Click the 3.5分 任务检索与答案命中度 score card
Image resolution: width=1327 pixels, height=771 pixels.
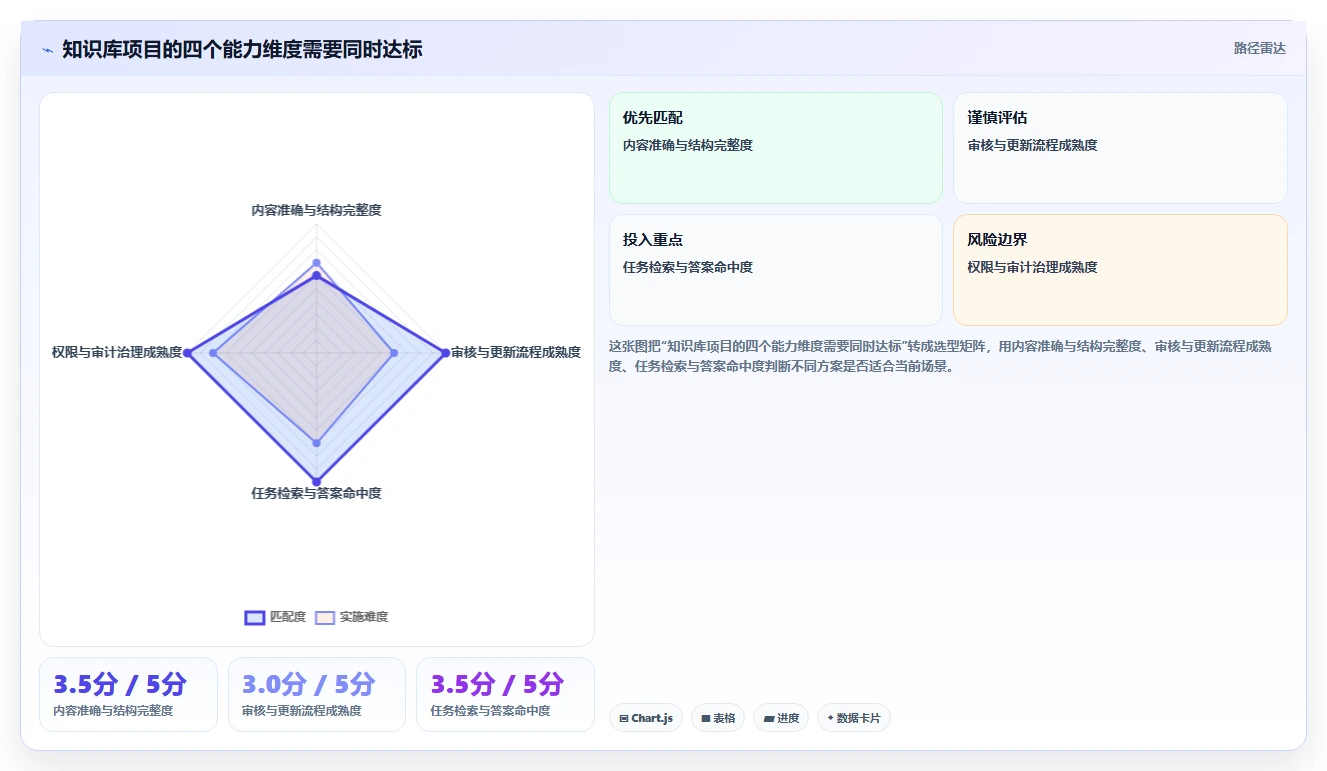point(505,694)
